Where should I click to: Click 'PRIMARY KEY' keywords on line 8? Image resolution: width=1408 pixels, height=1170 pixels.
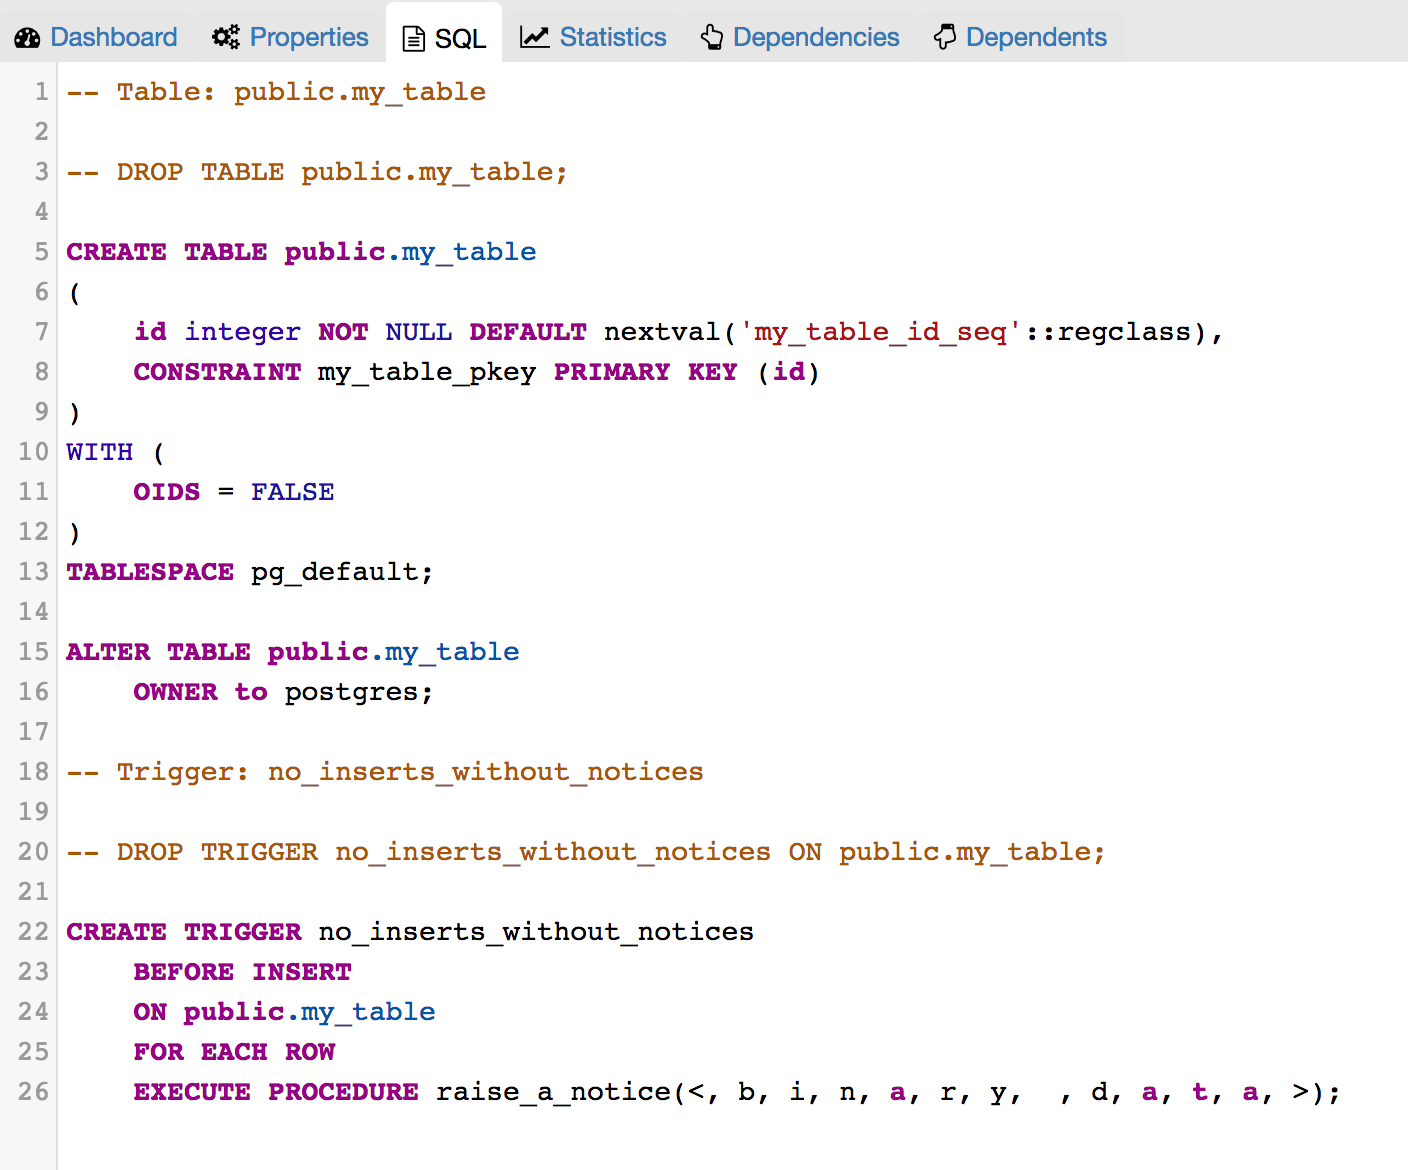(x=646, y=372)
